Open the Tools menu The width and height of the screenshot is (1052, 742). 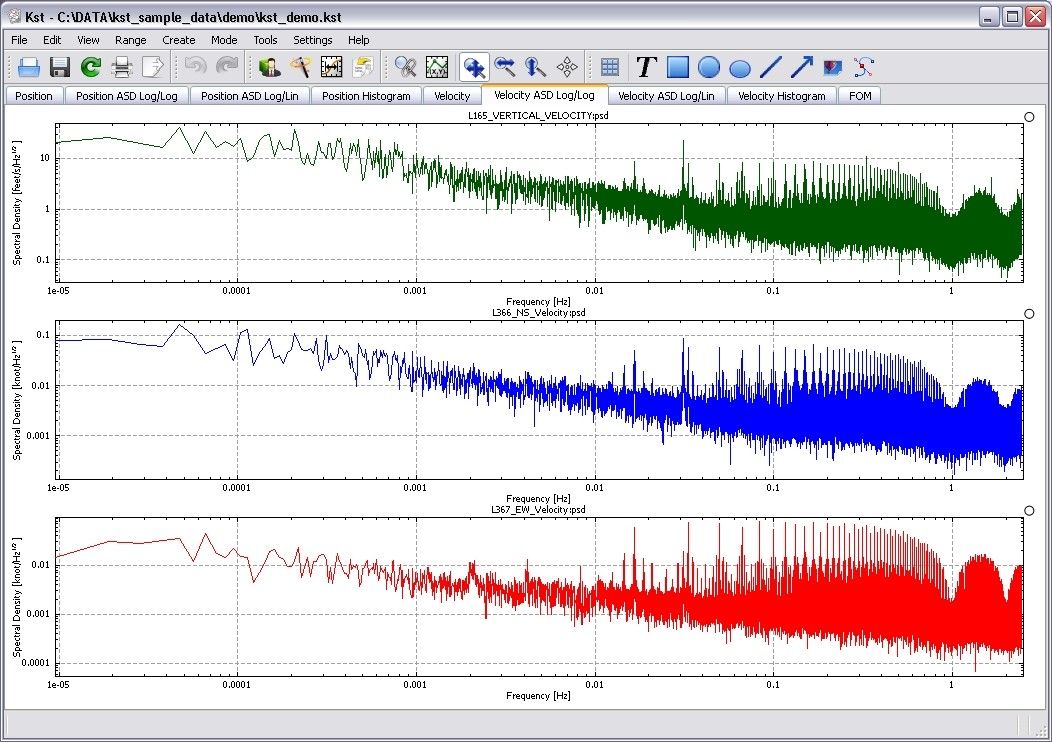tap(265, 40)
